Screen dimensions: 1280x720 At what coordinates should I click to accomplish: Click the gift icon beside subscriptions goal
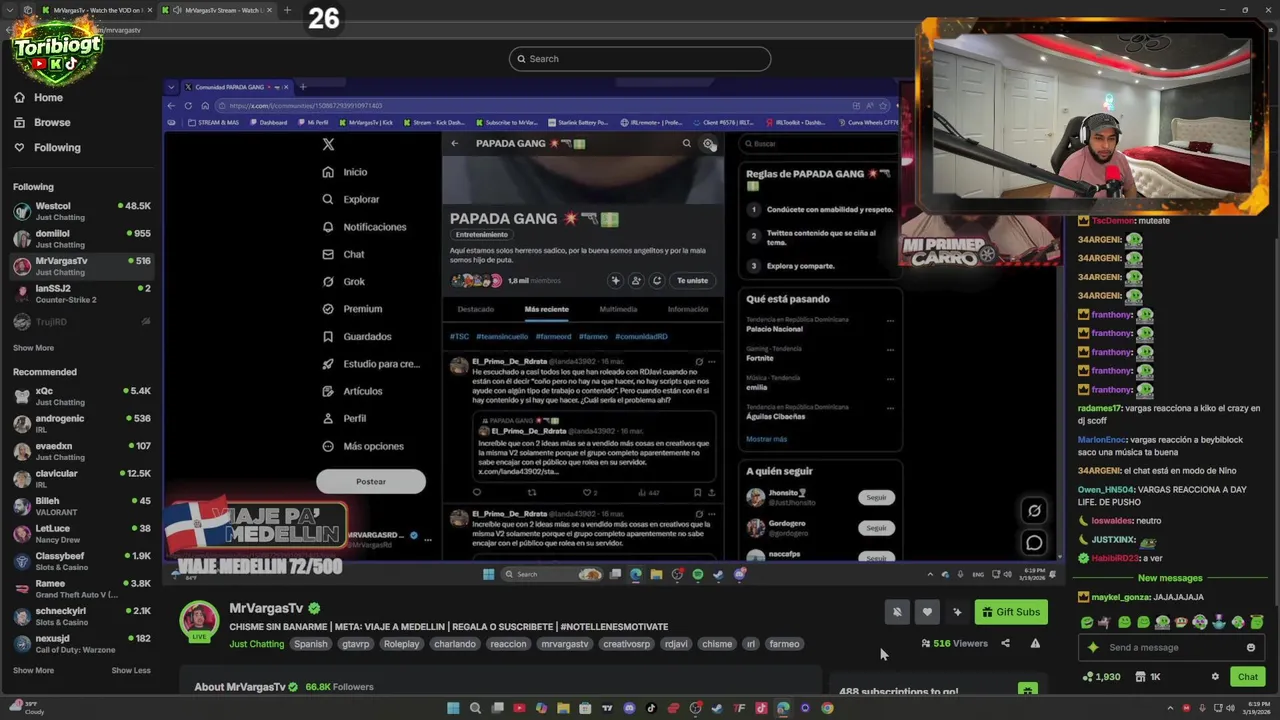point(1027,690)
